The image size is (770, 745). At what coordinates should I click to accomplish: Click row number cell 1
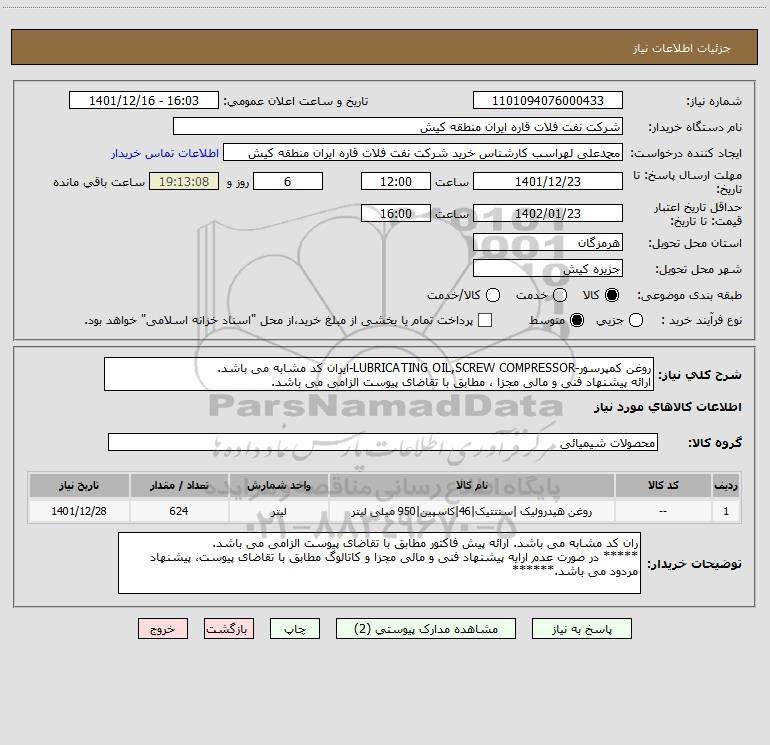point(726,511)
